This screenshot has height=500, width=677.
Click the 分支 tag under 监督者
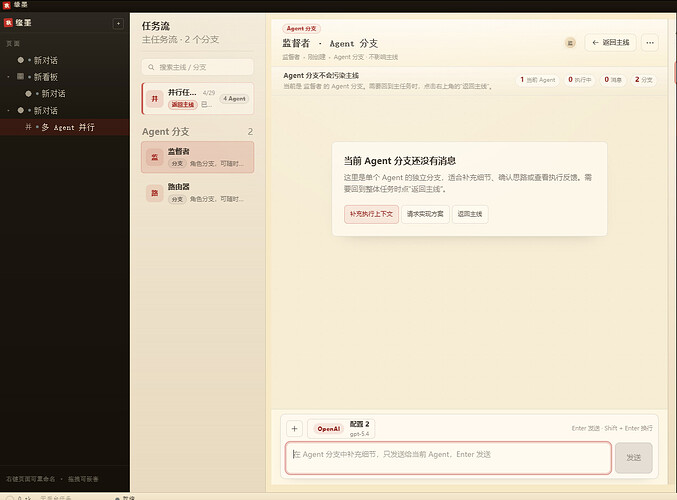[x=177, y=164]
